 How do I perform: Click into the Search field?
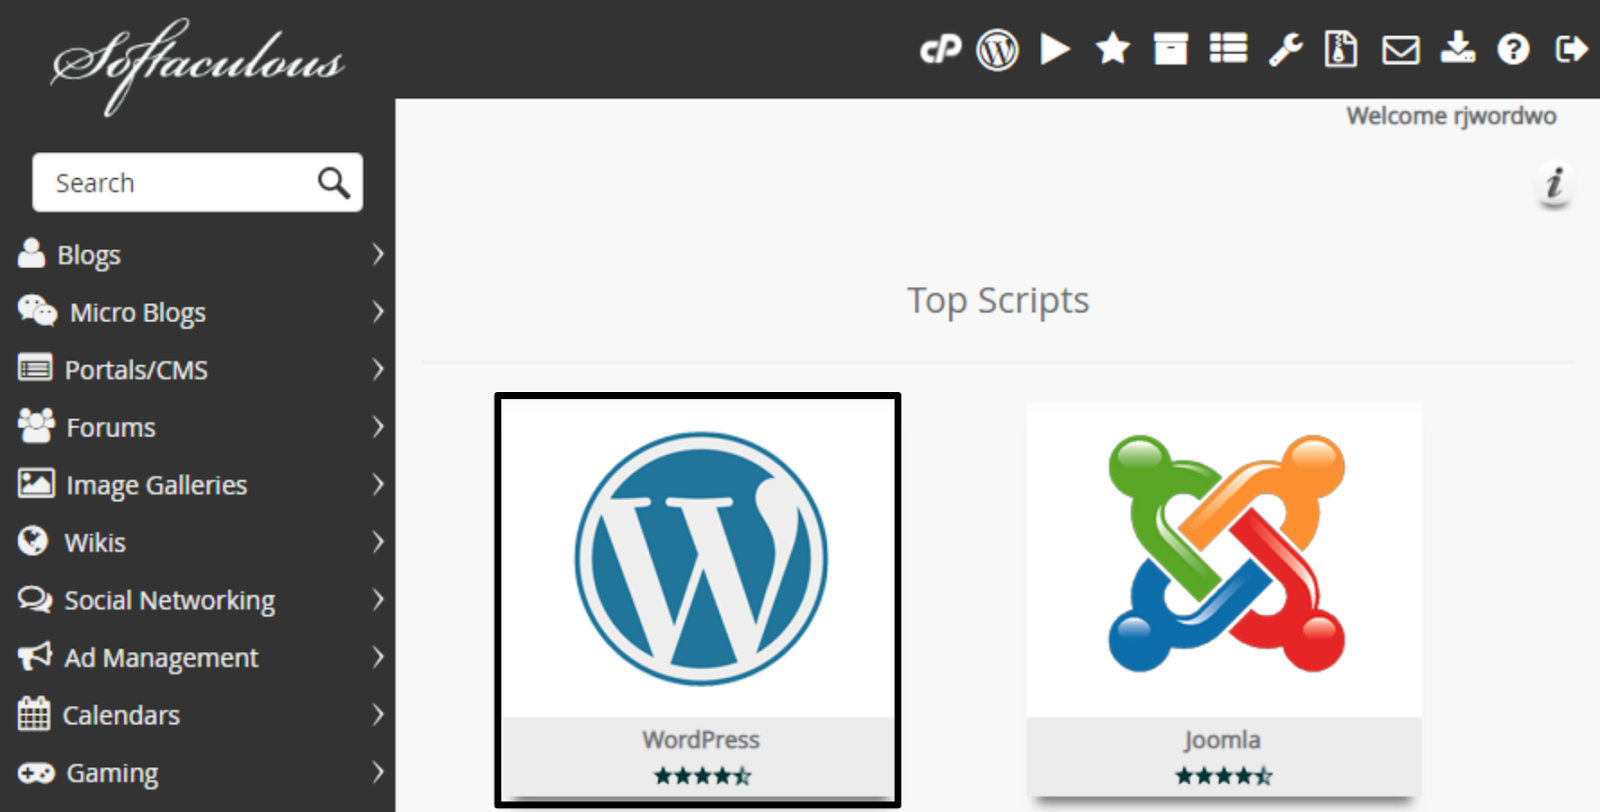[x=197, y=182]
